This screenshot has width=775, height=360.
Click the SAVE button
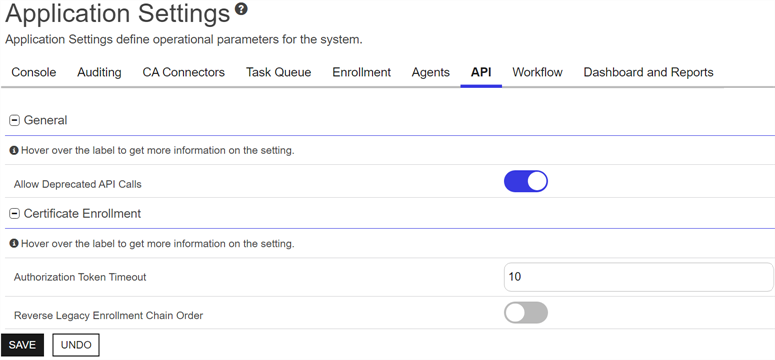(22, 345)
